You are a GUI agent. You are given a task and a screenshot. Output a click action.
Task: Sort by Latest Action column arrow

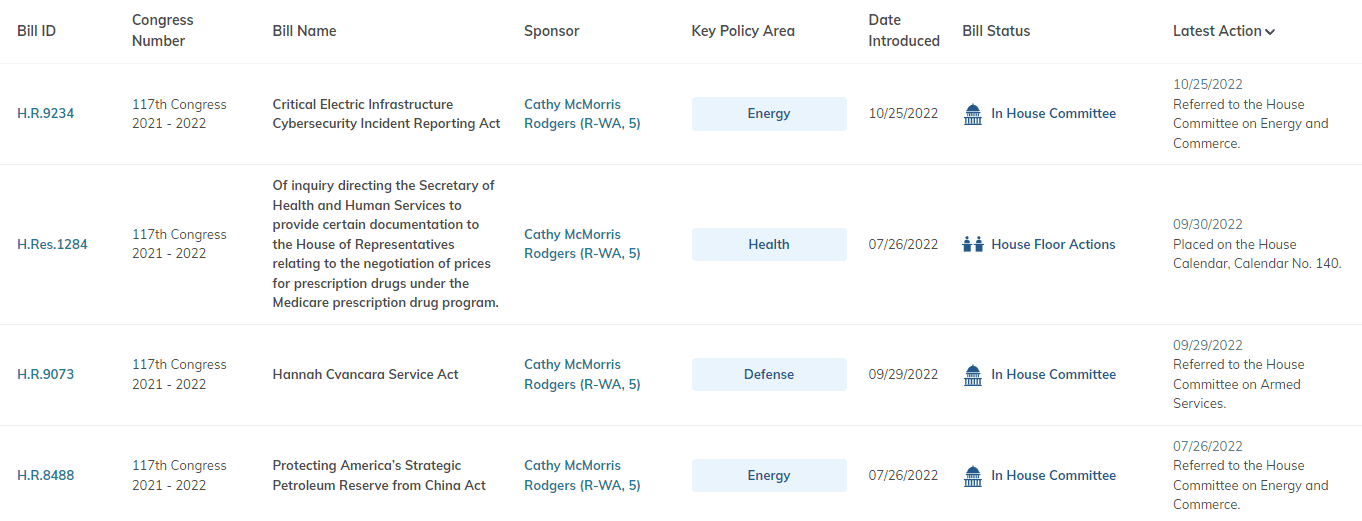pos(1270,32)
